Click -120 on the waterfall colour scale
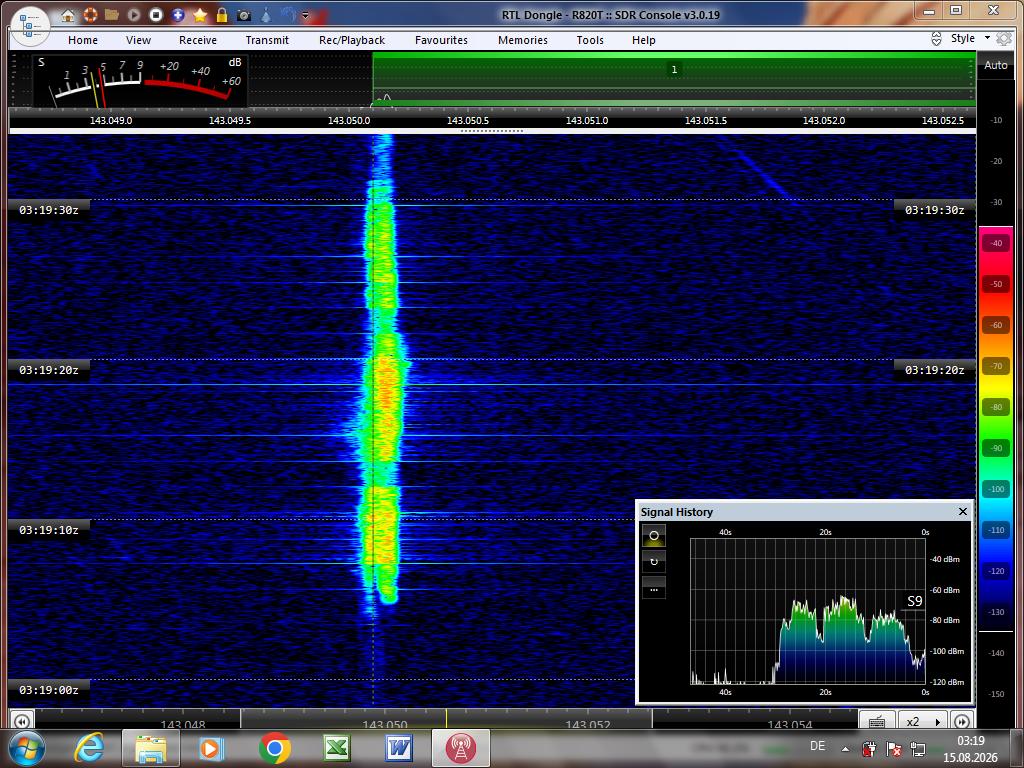 click(996, 571)
